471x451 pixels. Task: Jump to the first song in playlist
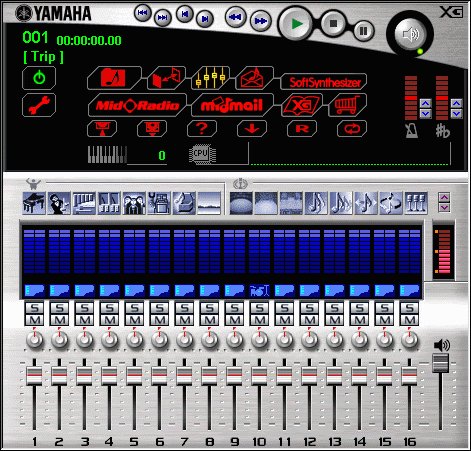[x=143, y=13]
